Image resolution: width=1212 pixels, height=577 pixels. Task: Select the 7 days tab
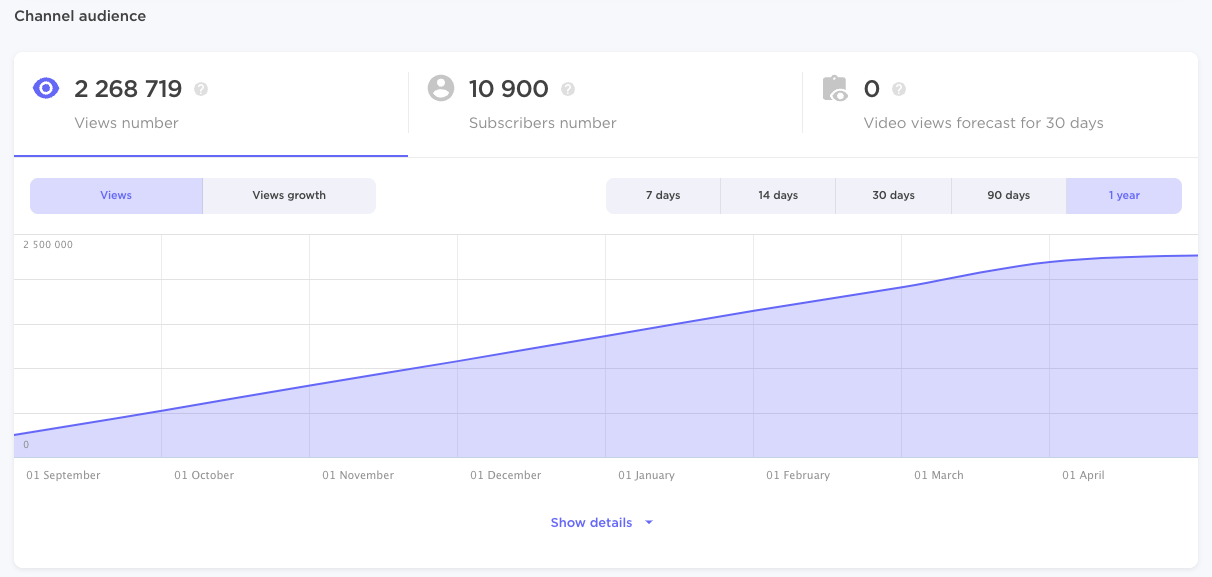click(x=663, y=195)
